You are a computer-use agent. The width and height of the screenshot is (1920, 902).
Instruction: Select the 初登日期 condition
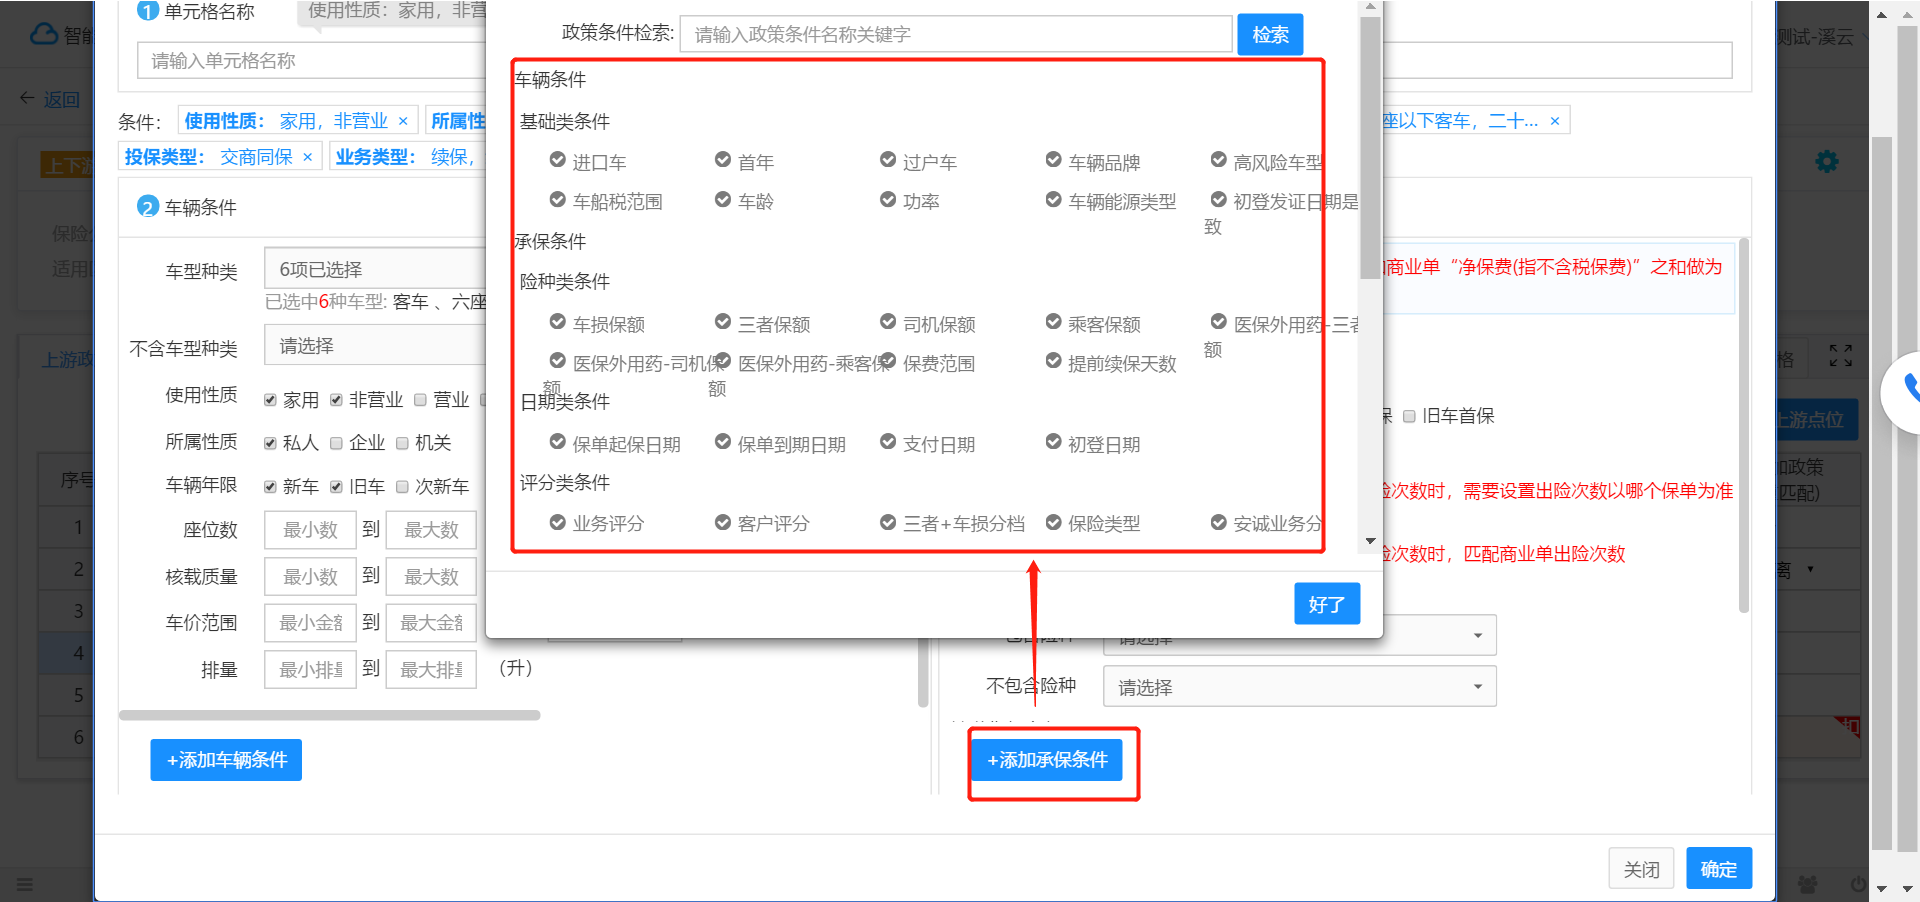click(1092, 444)
